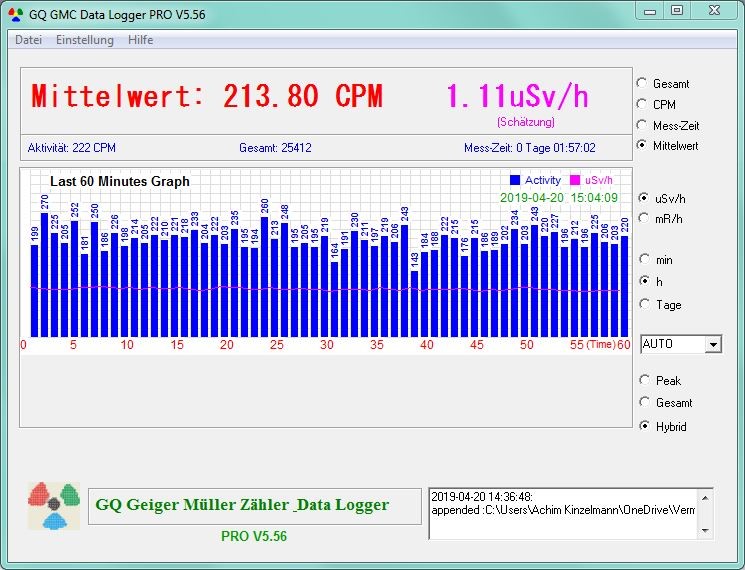Click the (Time) axis label

tap(601, 344)
